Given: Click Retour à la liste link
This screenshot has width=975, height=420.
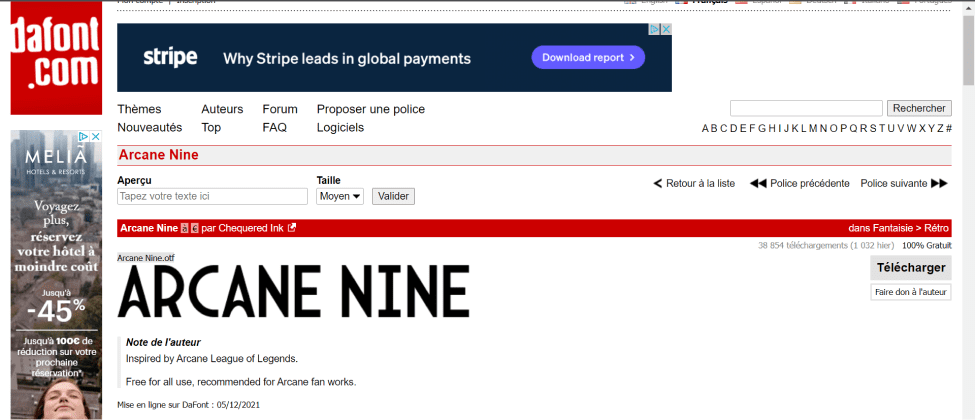Looking at the screenshot, I should tap(700, 184).
